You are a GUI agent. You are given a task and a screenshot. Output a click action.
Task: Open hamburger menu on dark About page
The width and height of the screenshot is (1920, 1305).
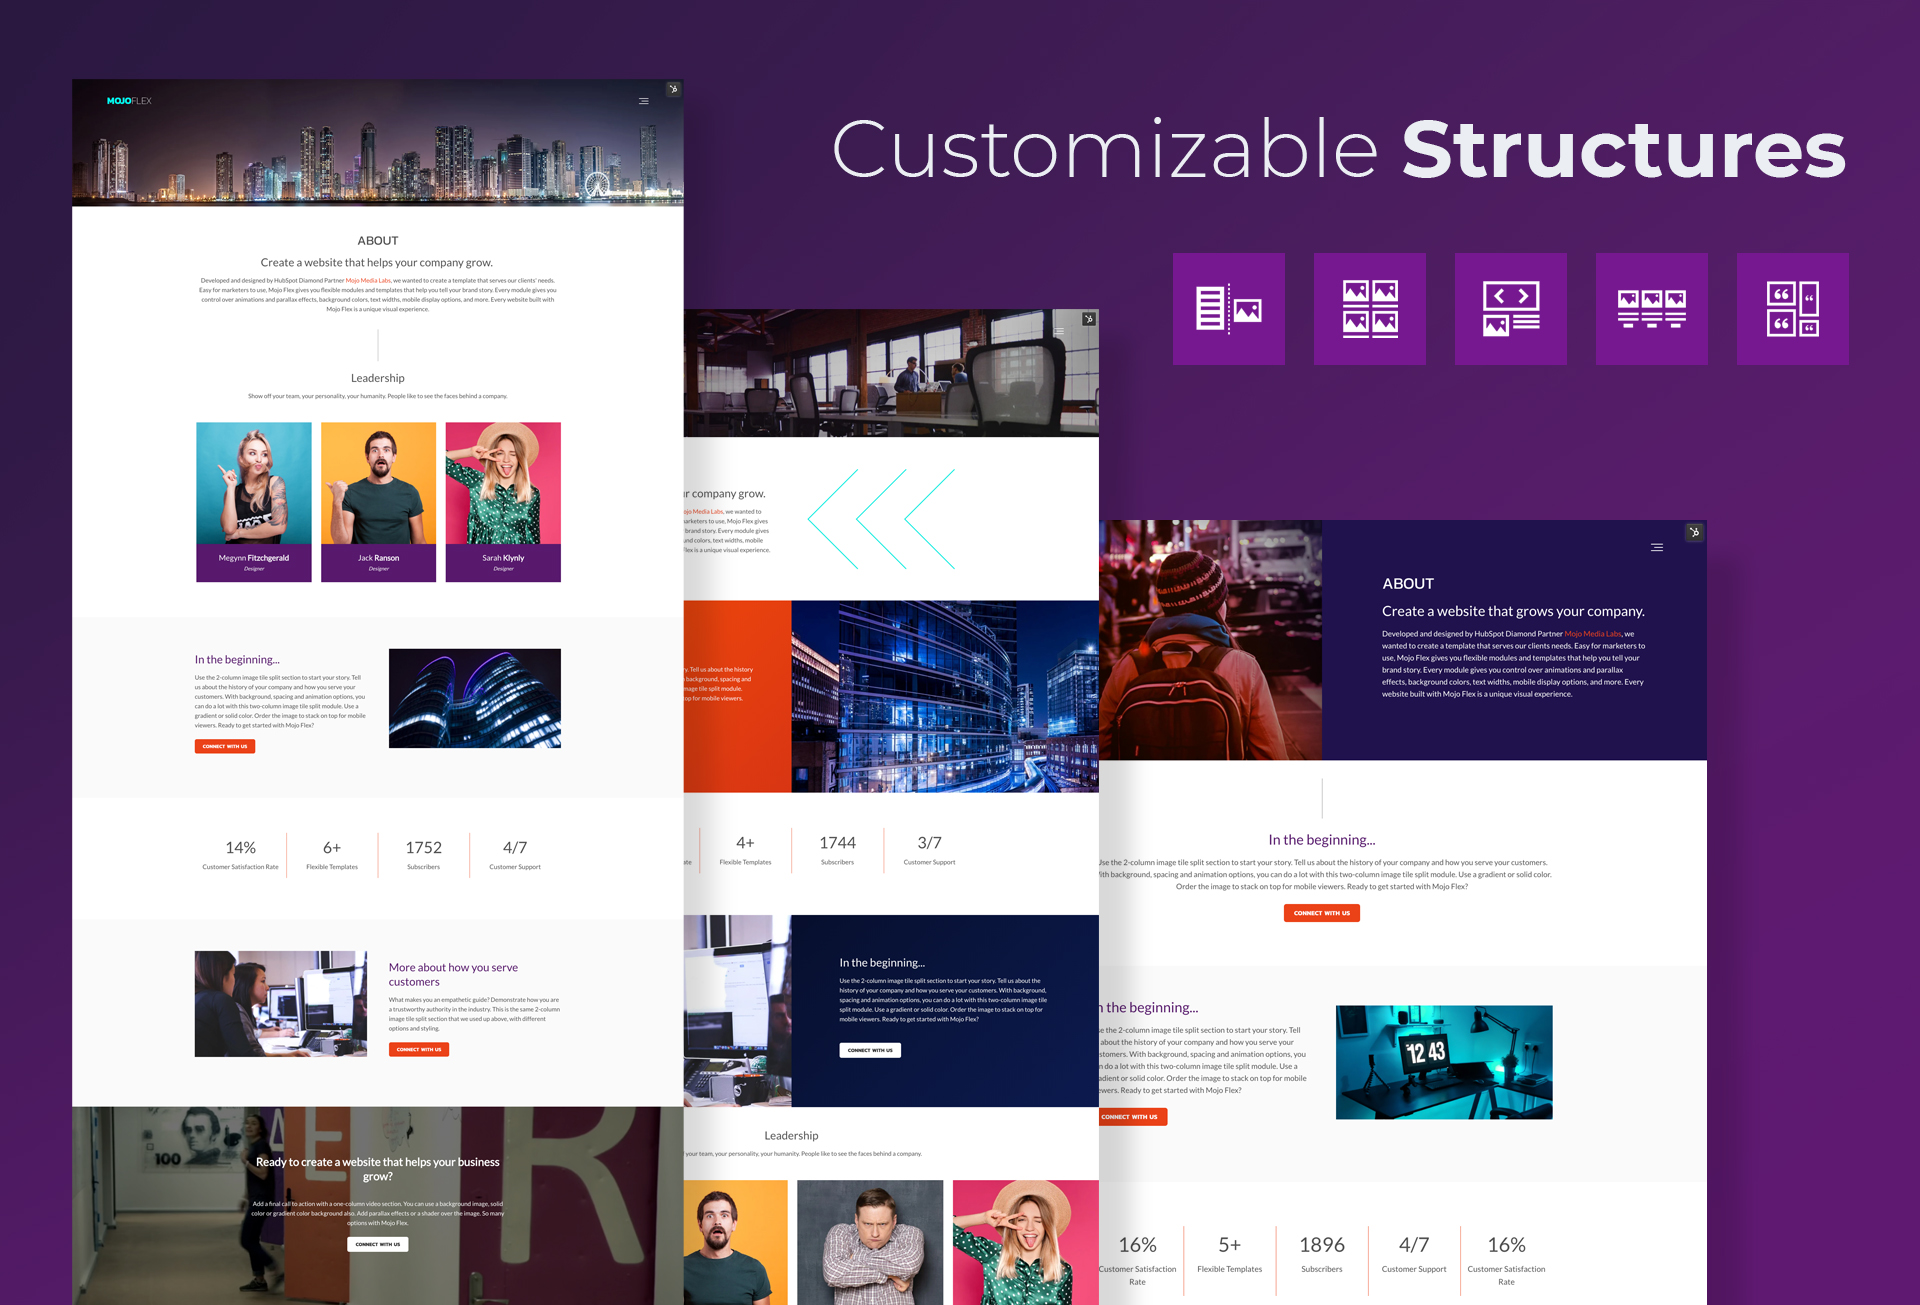(x=1657, y=547)
